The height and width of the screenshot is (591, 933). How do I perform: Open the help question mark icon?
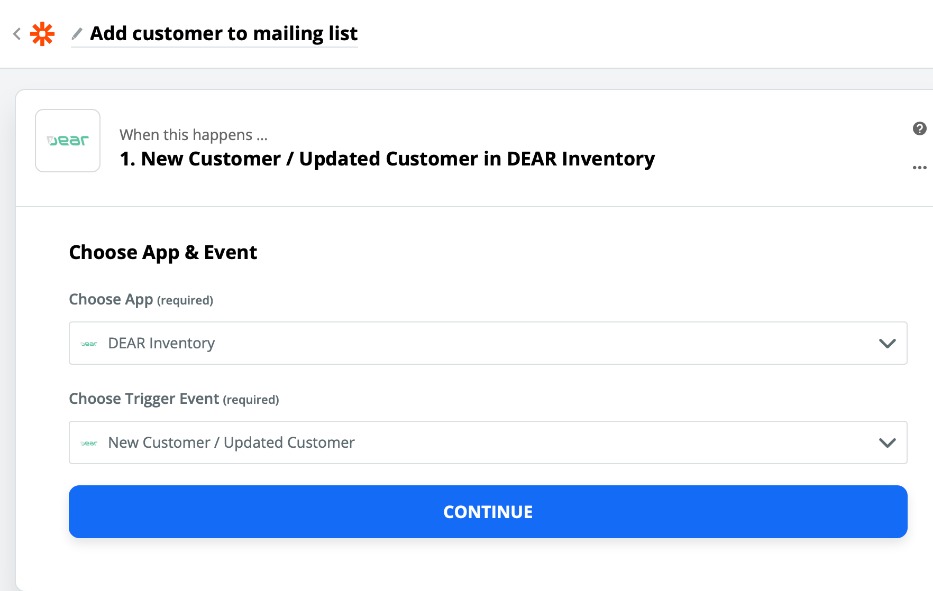coord(919,128)
